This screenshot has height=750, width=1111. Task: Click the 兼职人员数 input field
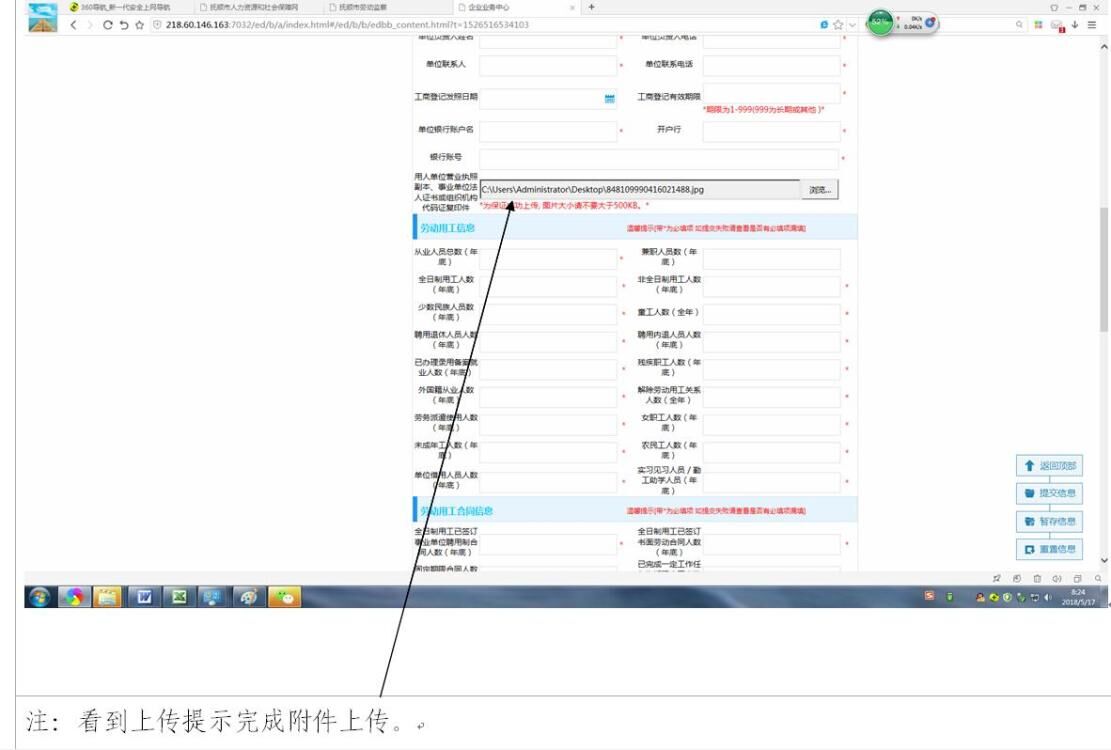[x=772, y=258]
